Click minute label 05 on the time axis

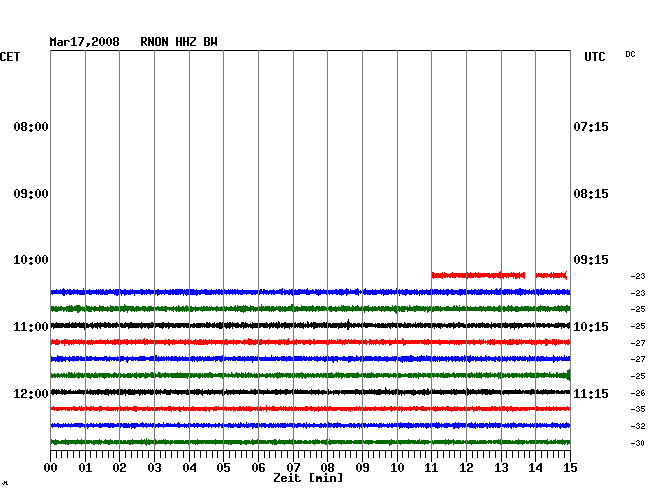point(223,468)
